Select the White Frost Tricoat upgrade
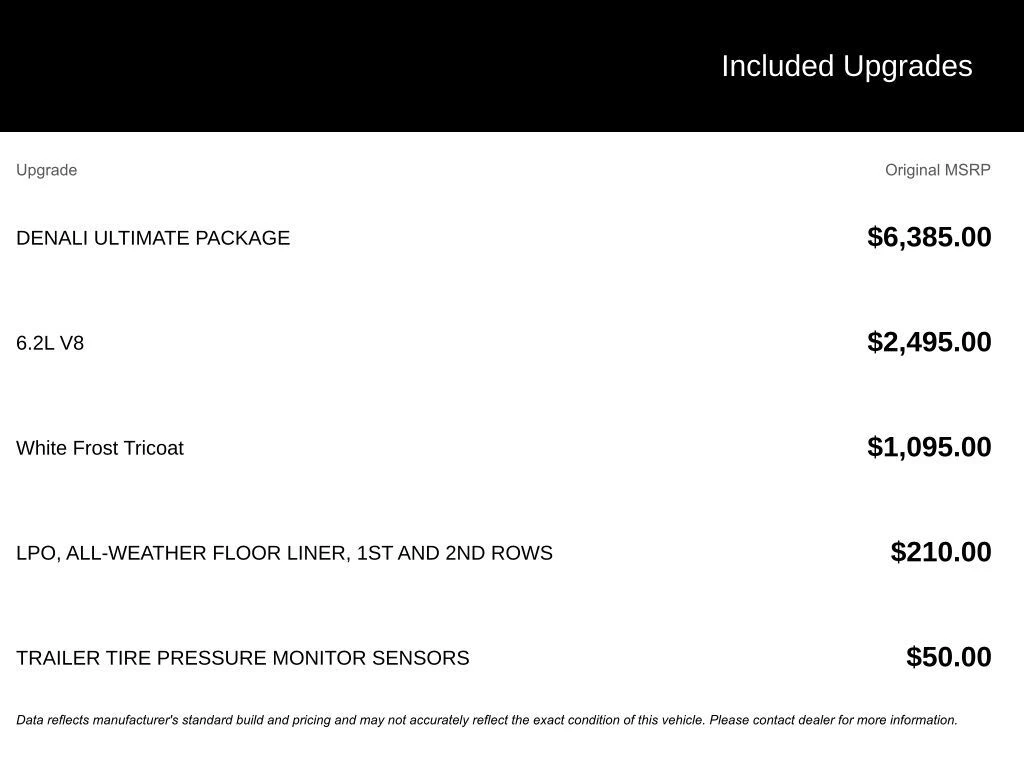The width and height of the screenshot is (1024, 768). pos(100,448)
